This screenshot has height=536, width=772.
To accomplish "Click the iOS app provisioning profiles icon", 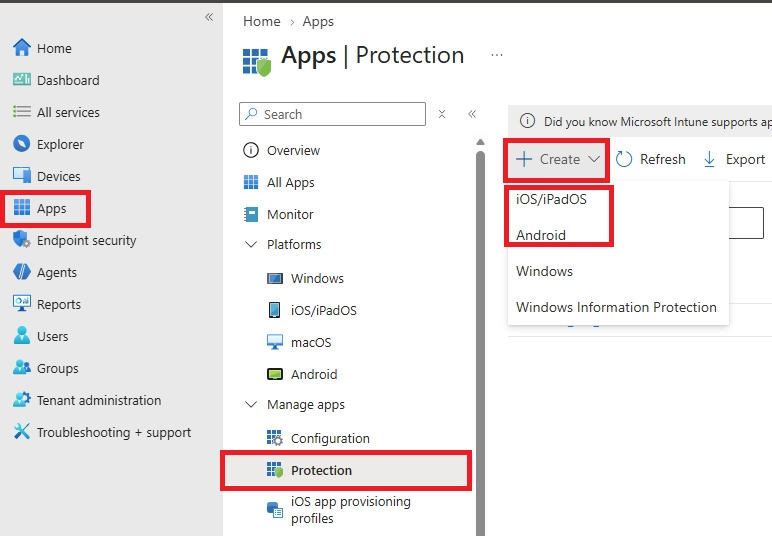I will [x=275, y=510].
